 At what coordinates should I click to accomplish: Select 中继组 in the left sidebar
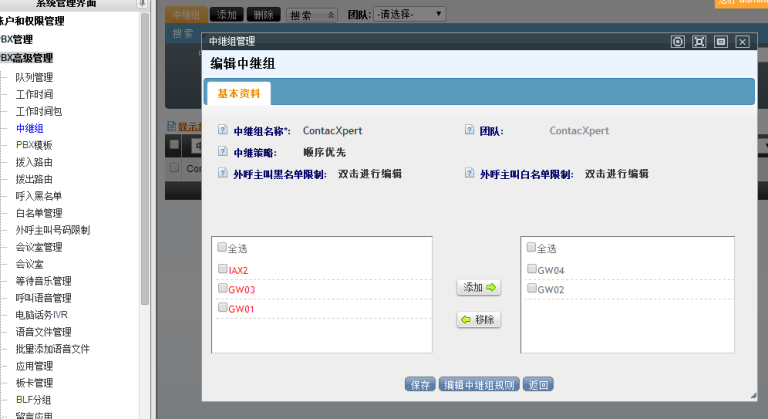pos(29,128)
